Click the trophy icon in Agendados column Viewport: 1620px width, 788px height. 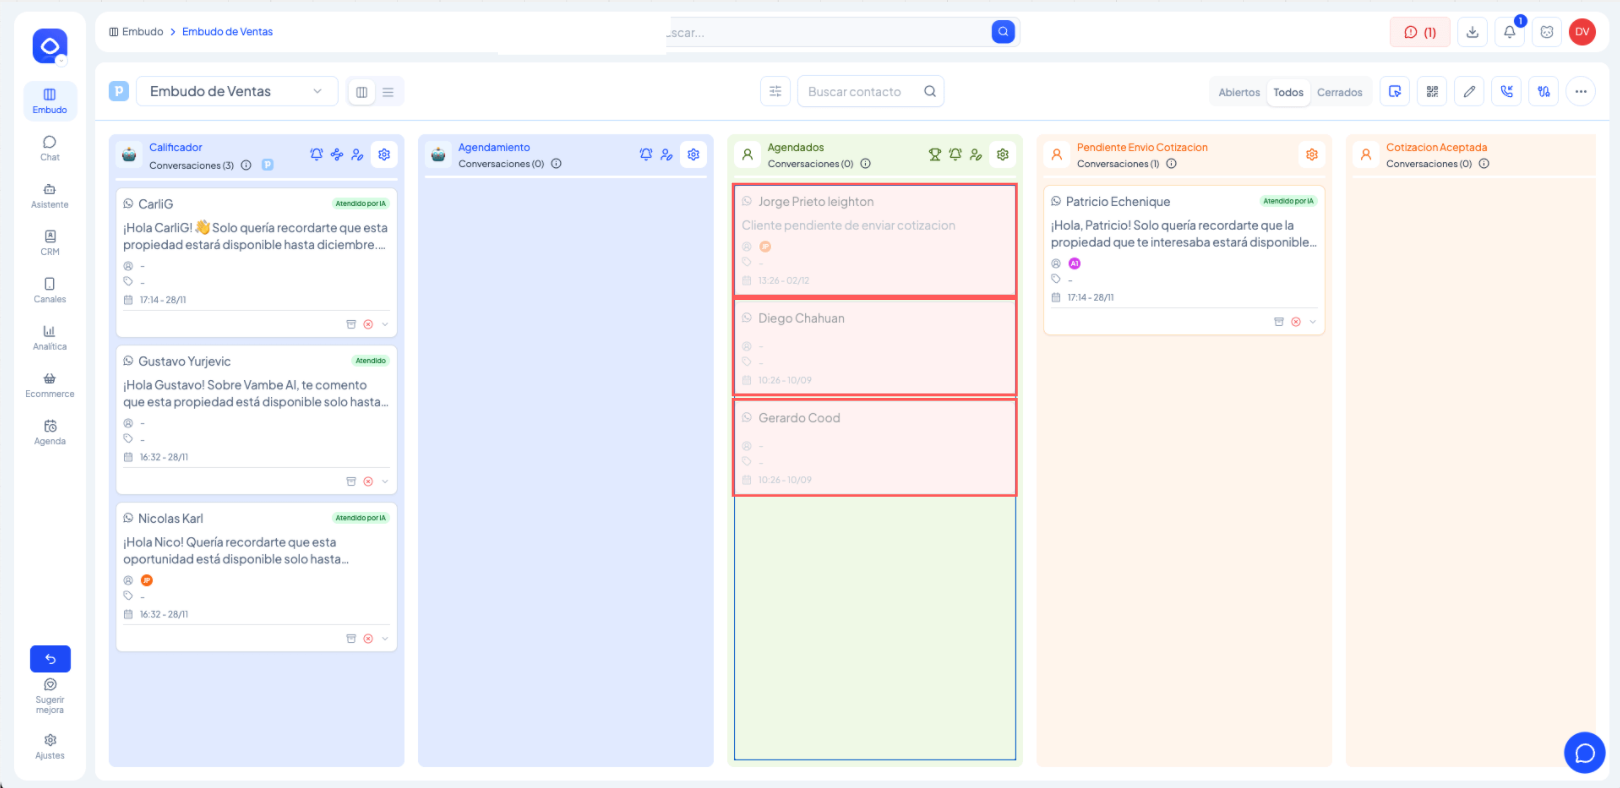[934, 155]
